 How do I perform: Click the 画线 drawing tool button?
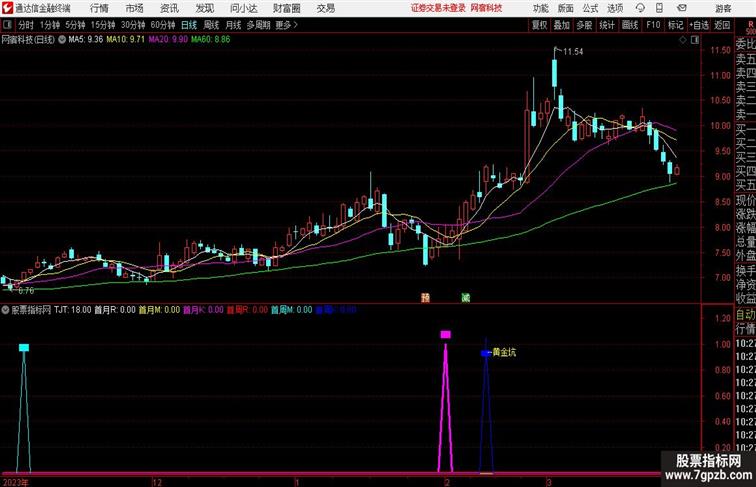click(630, 25)
